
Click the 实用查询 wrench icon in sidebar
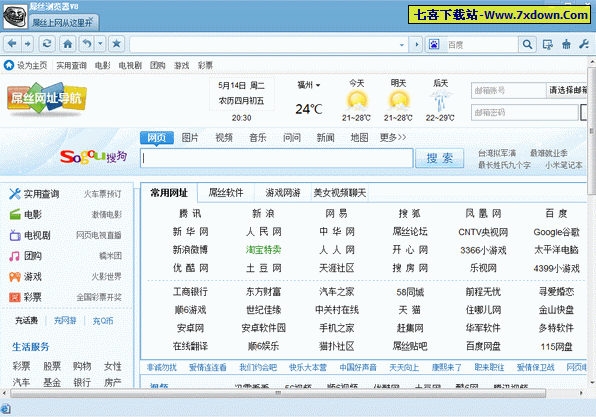pyautogui.click(x=14, y=194)
